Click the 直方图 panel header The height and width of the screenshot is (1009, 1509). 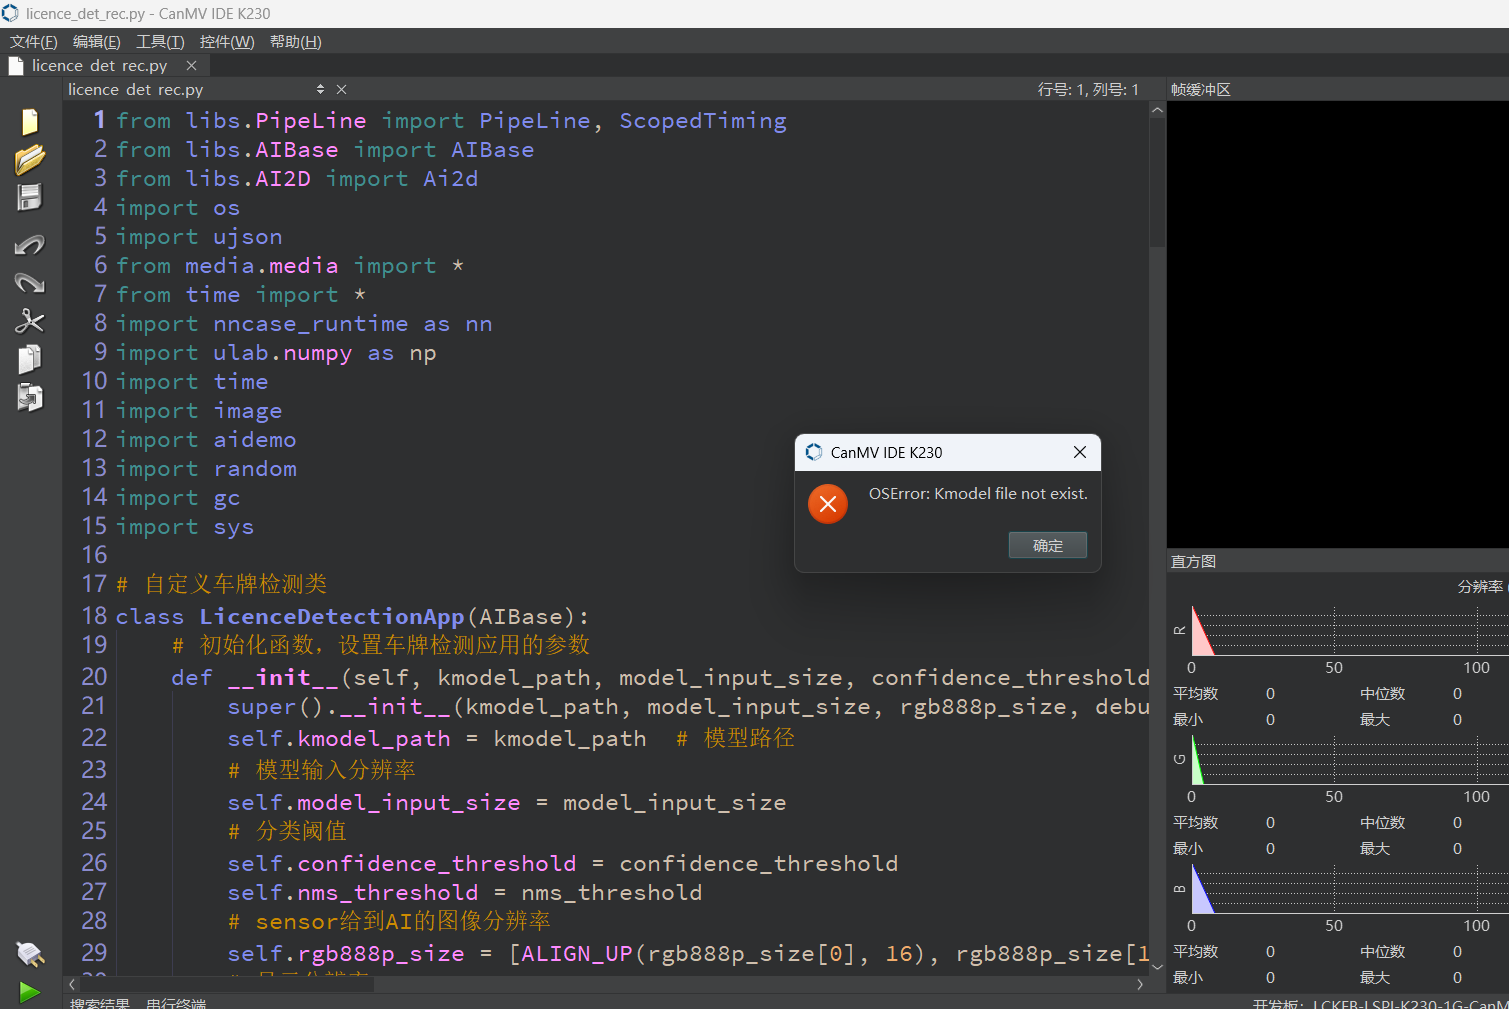click(1193, 562)
